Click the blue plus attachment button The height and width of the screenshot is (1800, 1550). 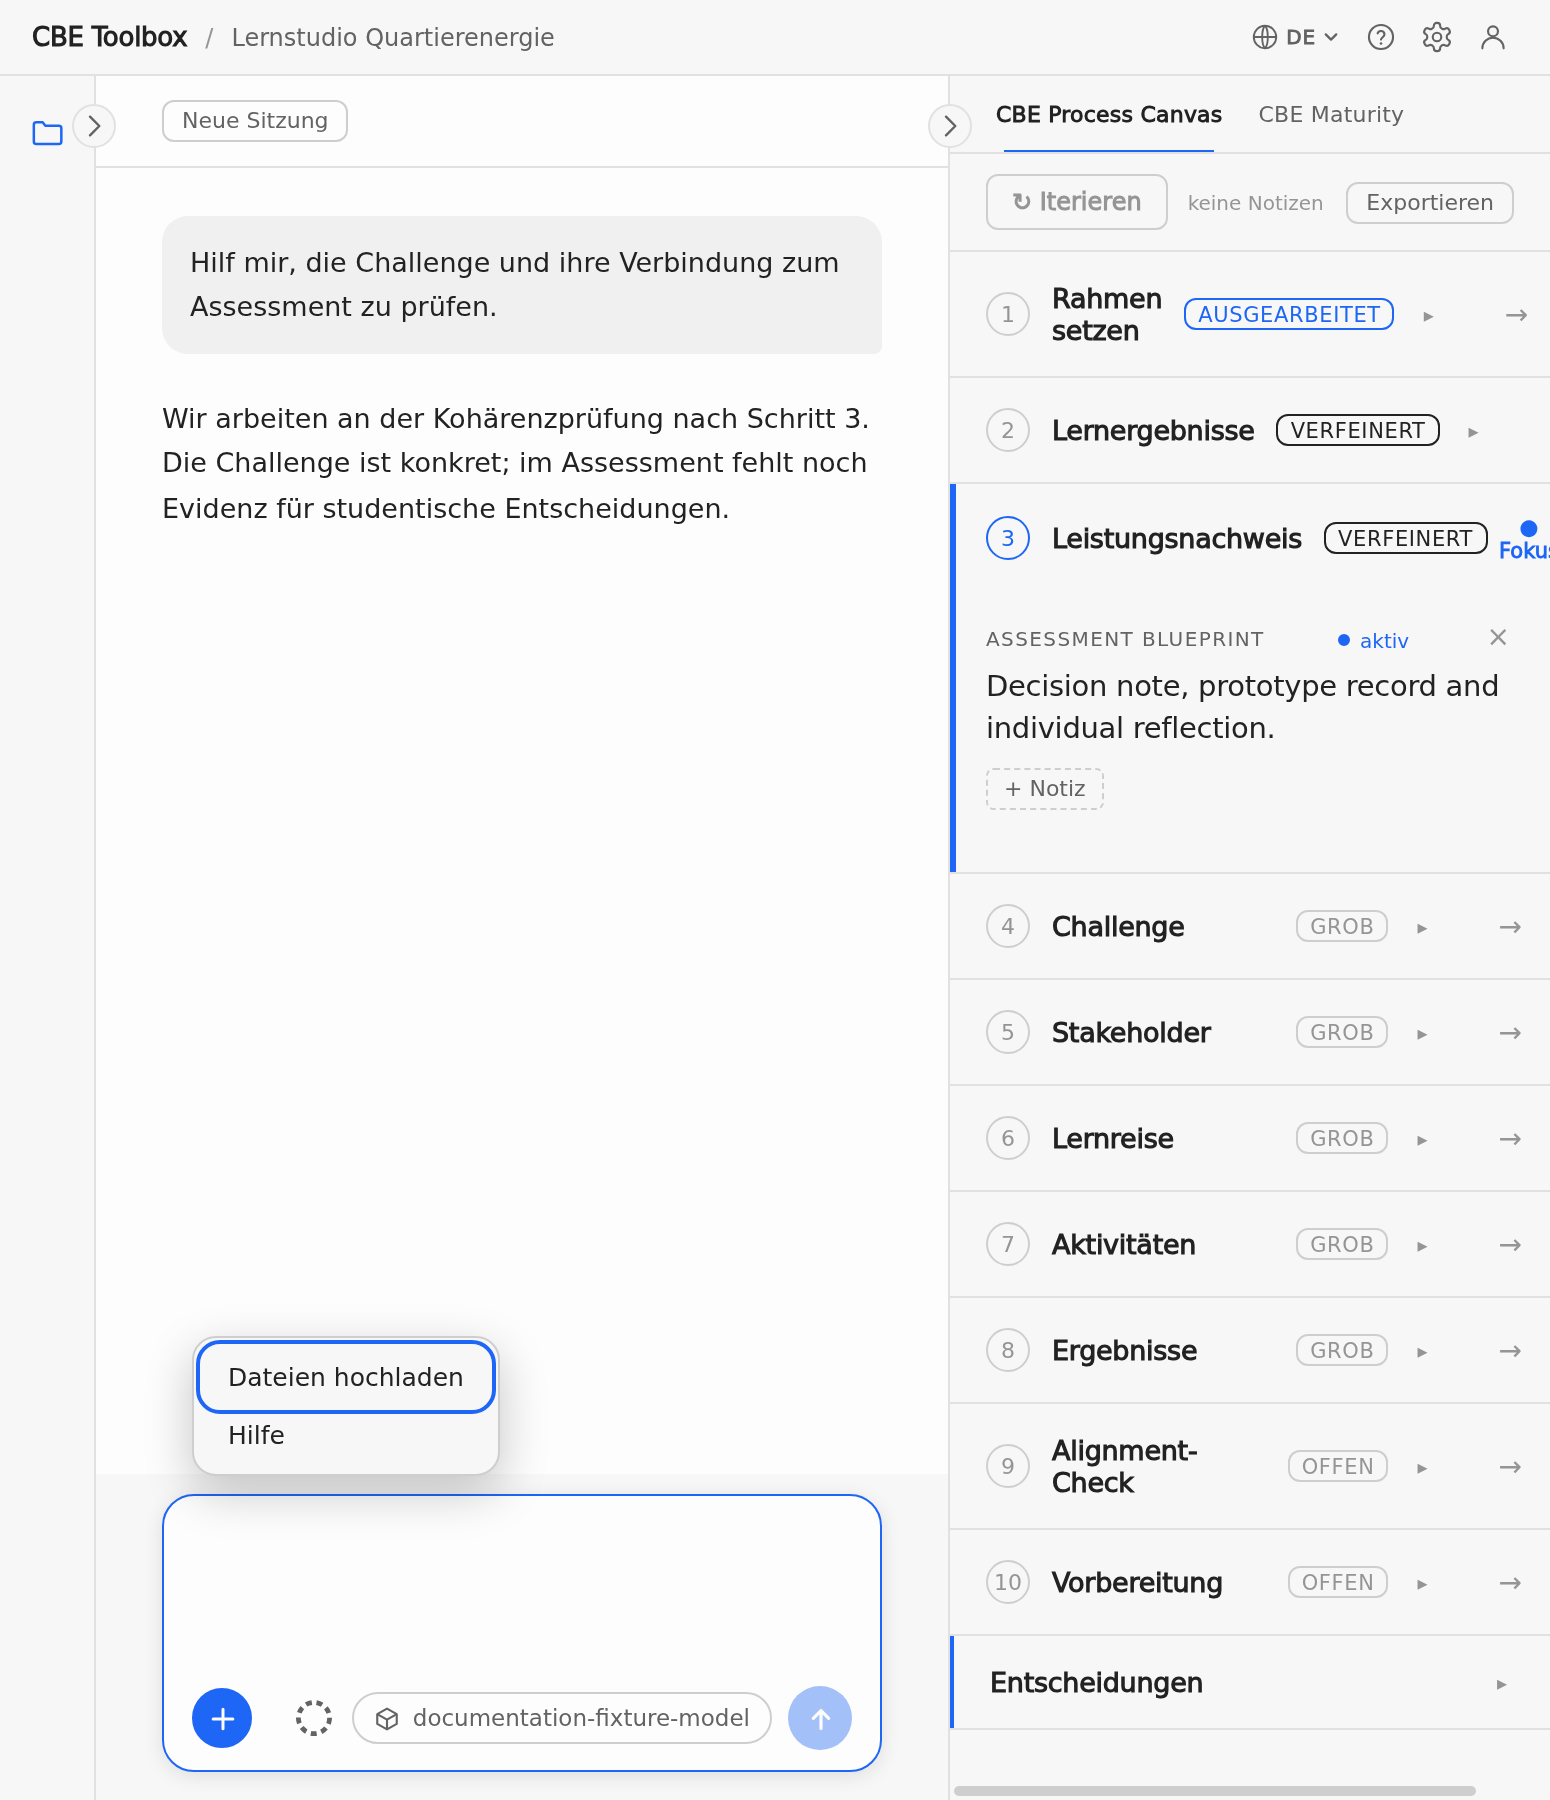coord(222,1718)
